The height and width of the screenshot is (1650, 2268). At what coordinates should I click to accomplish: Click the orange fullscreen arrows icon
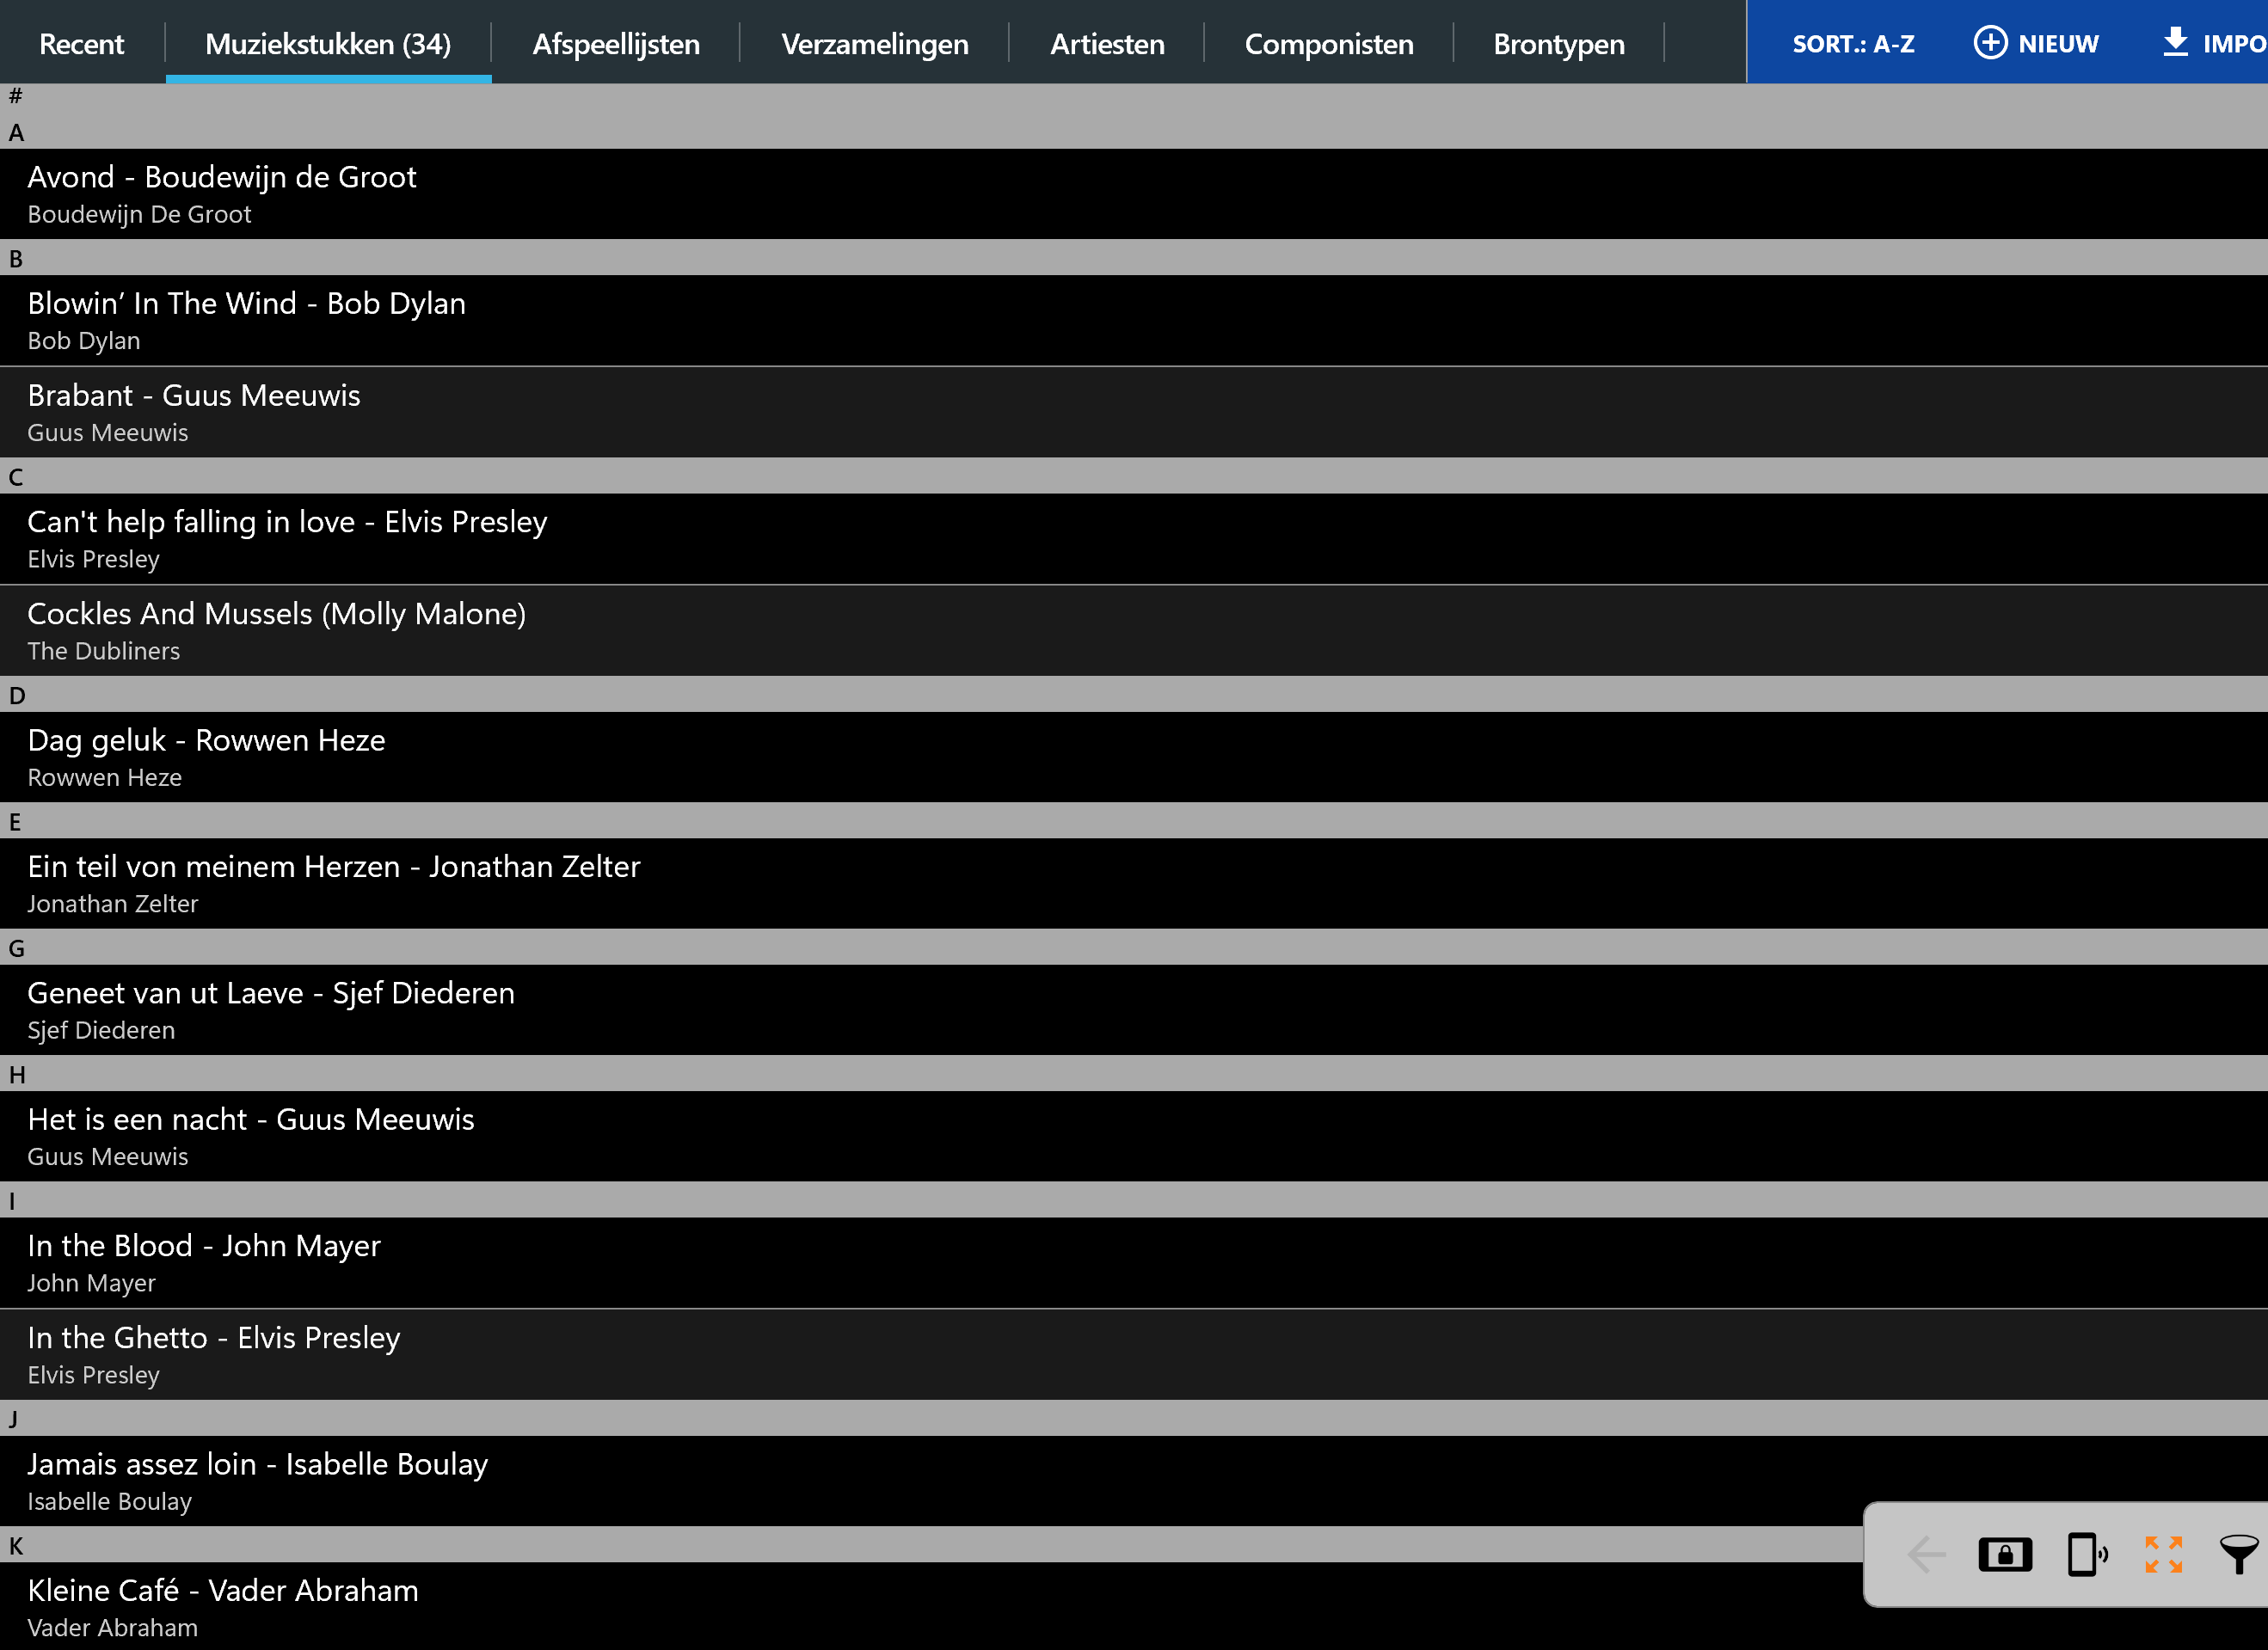click(2164, 1555)
